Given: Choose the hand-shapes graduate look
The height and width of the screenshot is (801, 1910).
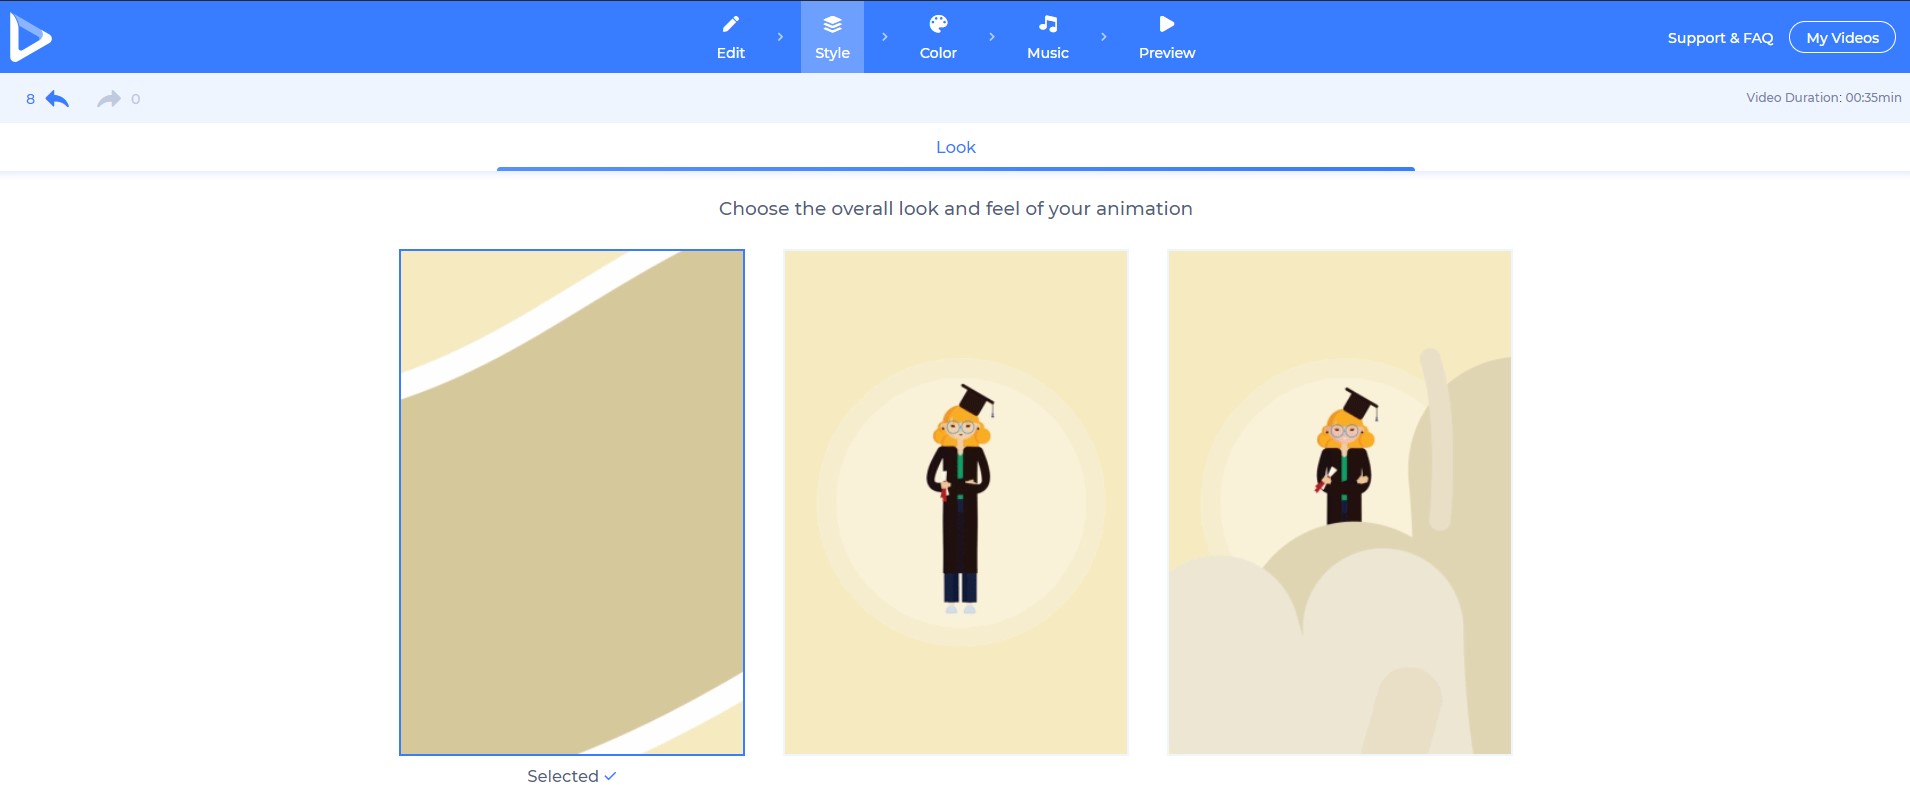Looking at the screenshot, I should [x=1340, y=502].
